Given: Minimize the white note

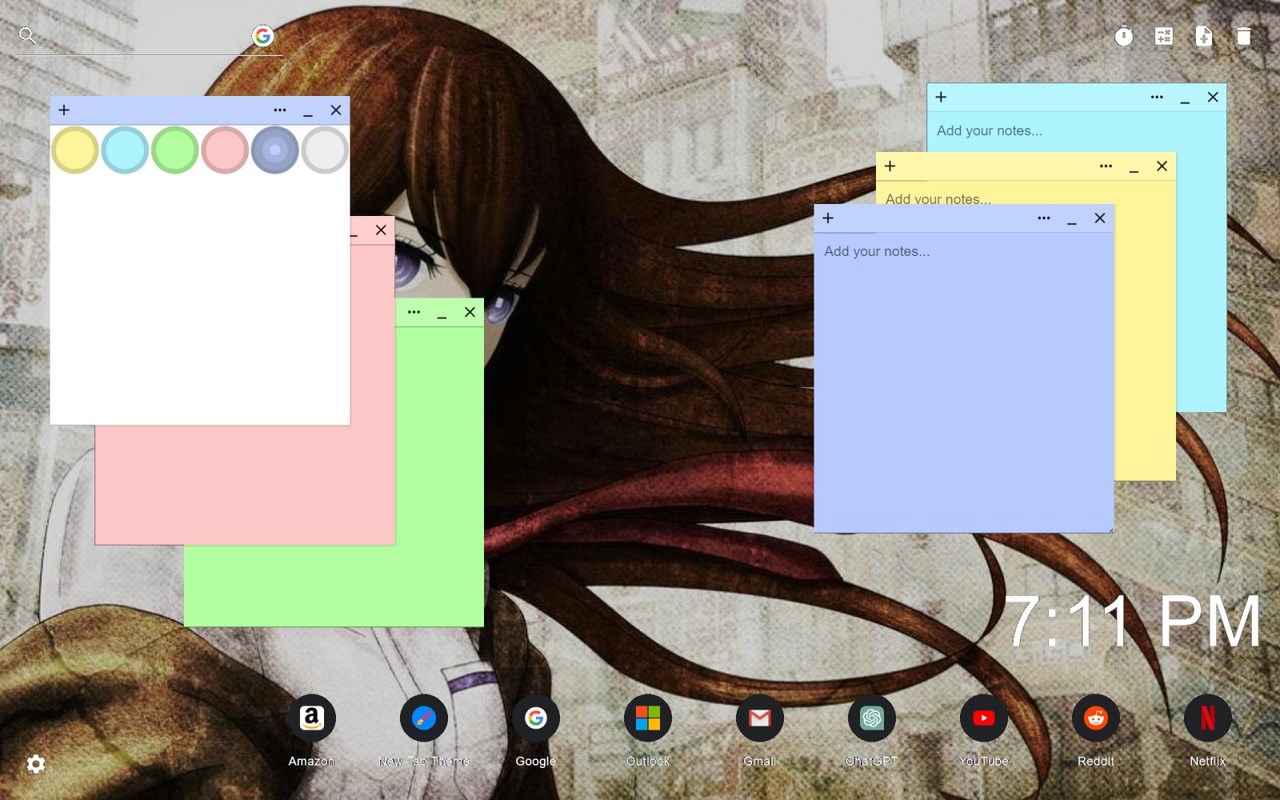Looking at the screenshot, I should tap(308, 110).
